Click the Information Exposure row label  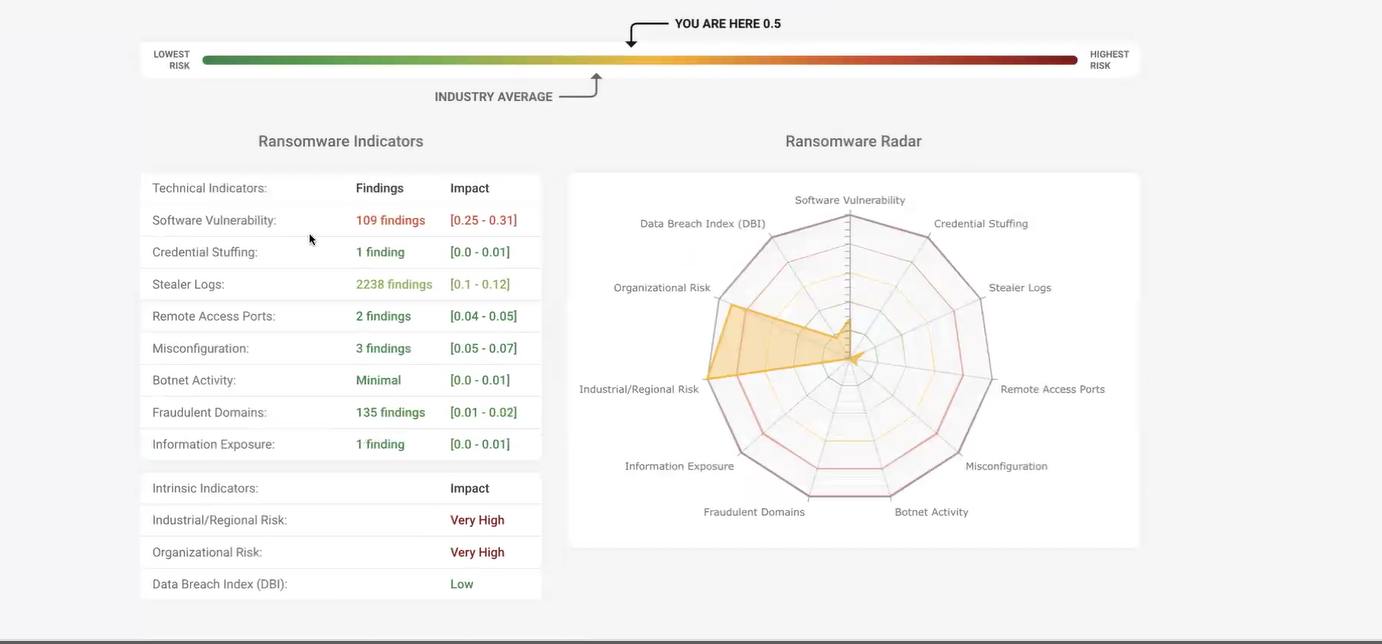pos(213,444)
